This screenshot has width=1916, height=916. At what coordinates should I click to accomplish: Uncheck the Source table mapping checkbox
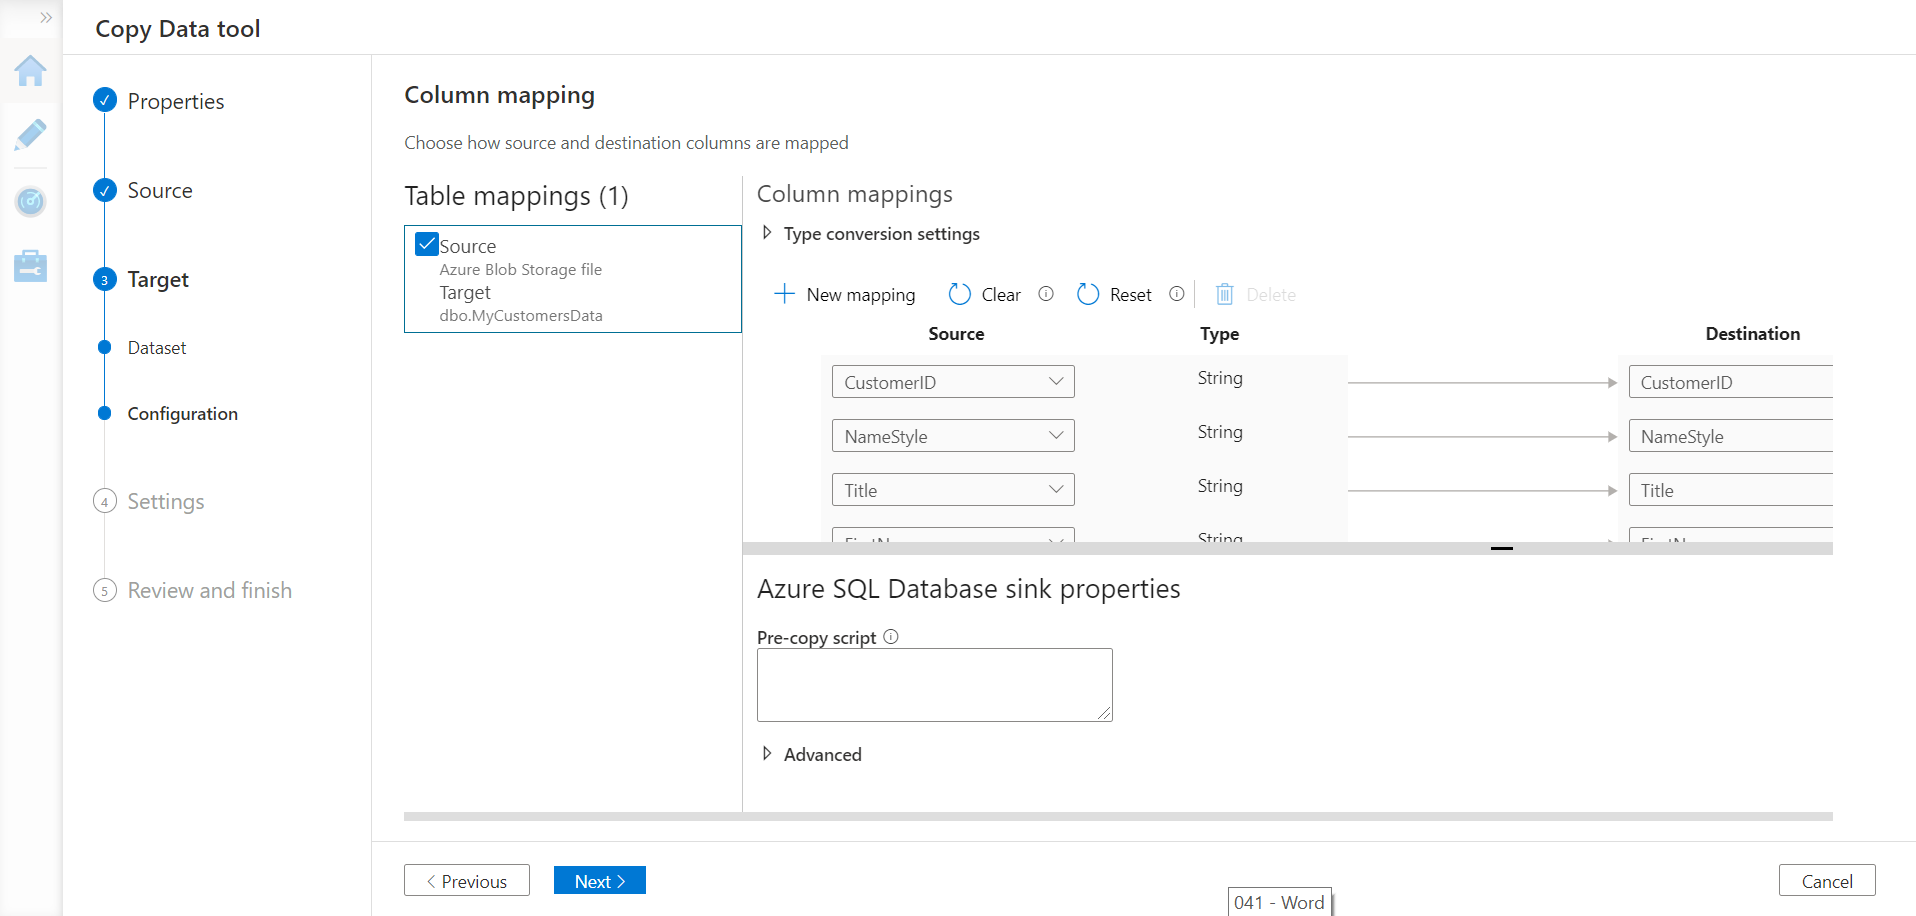click(427, 245)
